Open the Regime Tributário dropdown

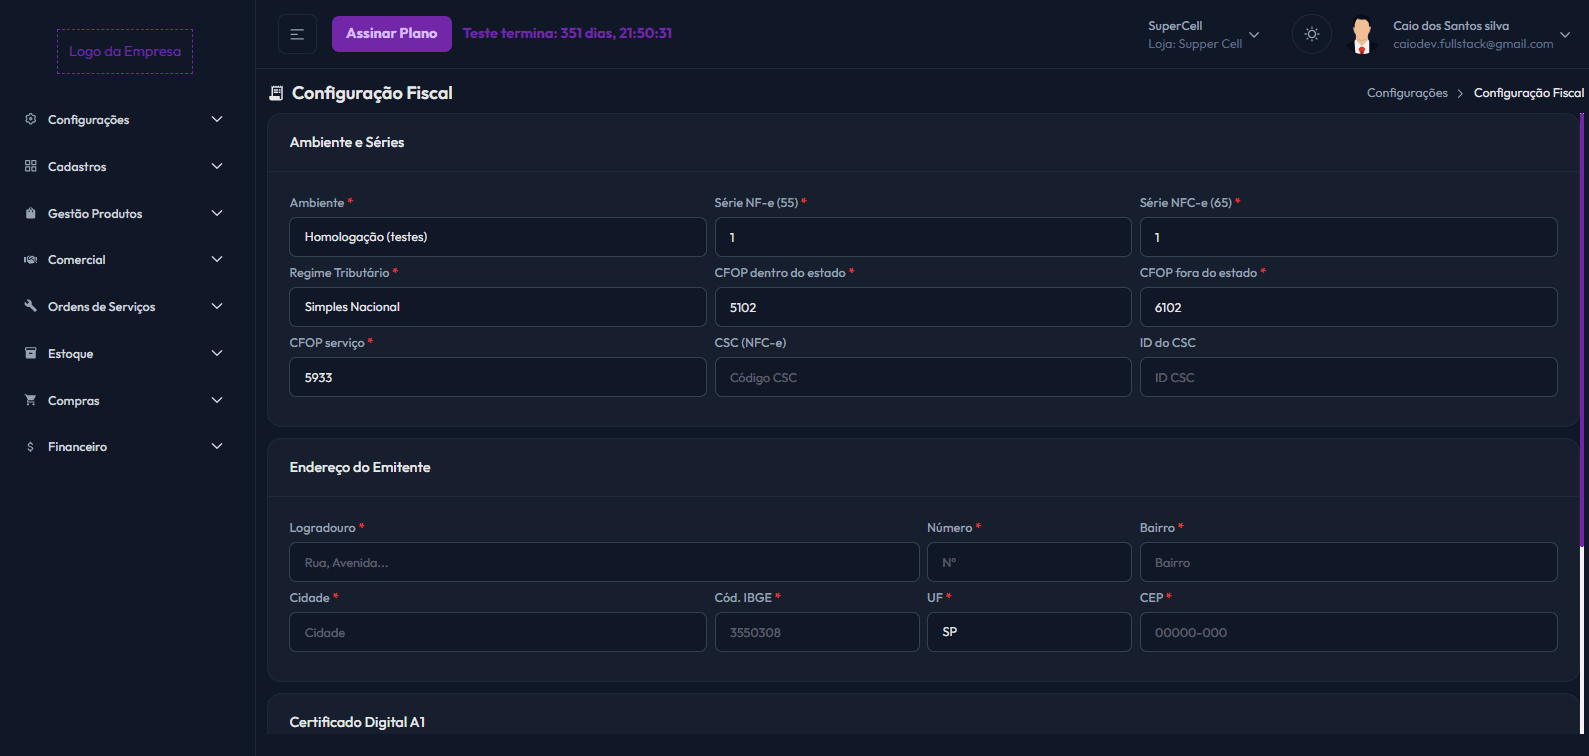click(497, 307)
